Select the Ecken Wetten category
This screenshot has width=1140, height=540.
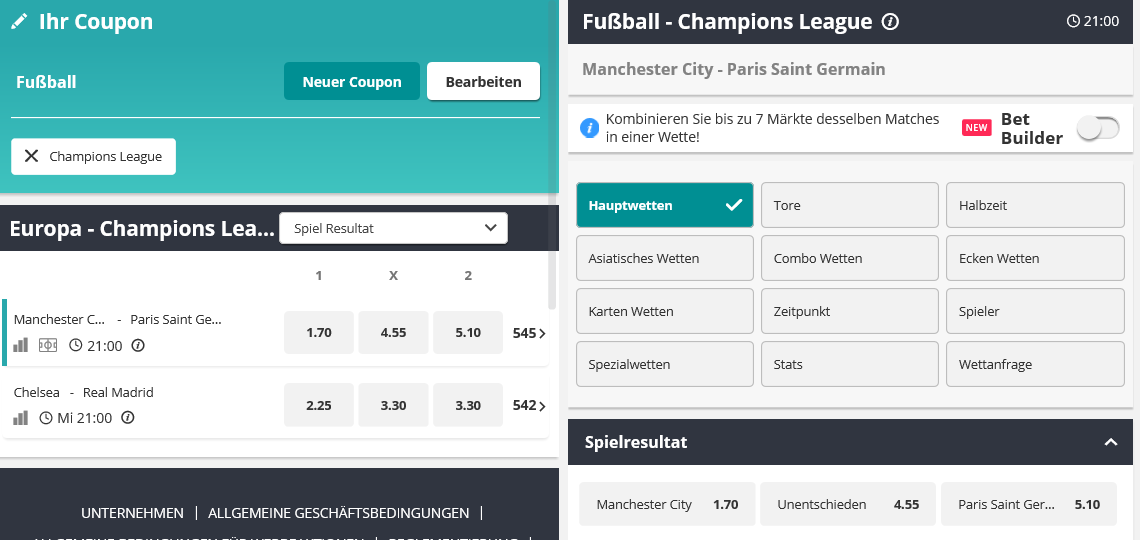pos(1035,258)
